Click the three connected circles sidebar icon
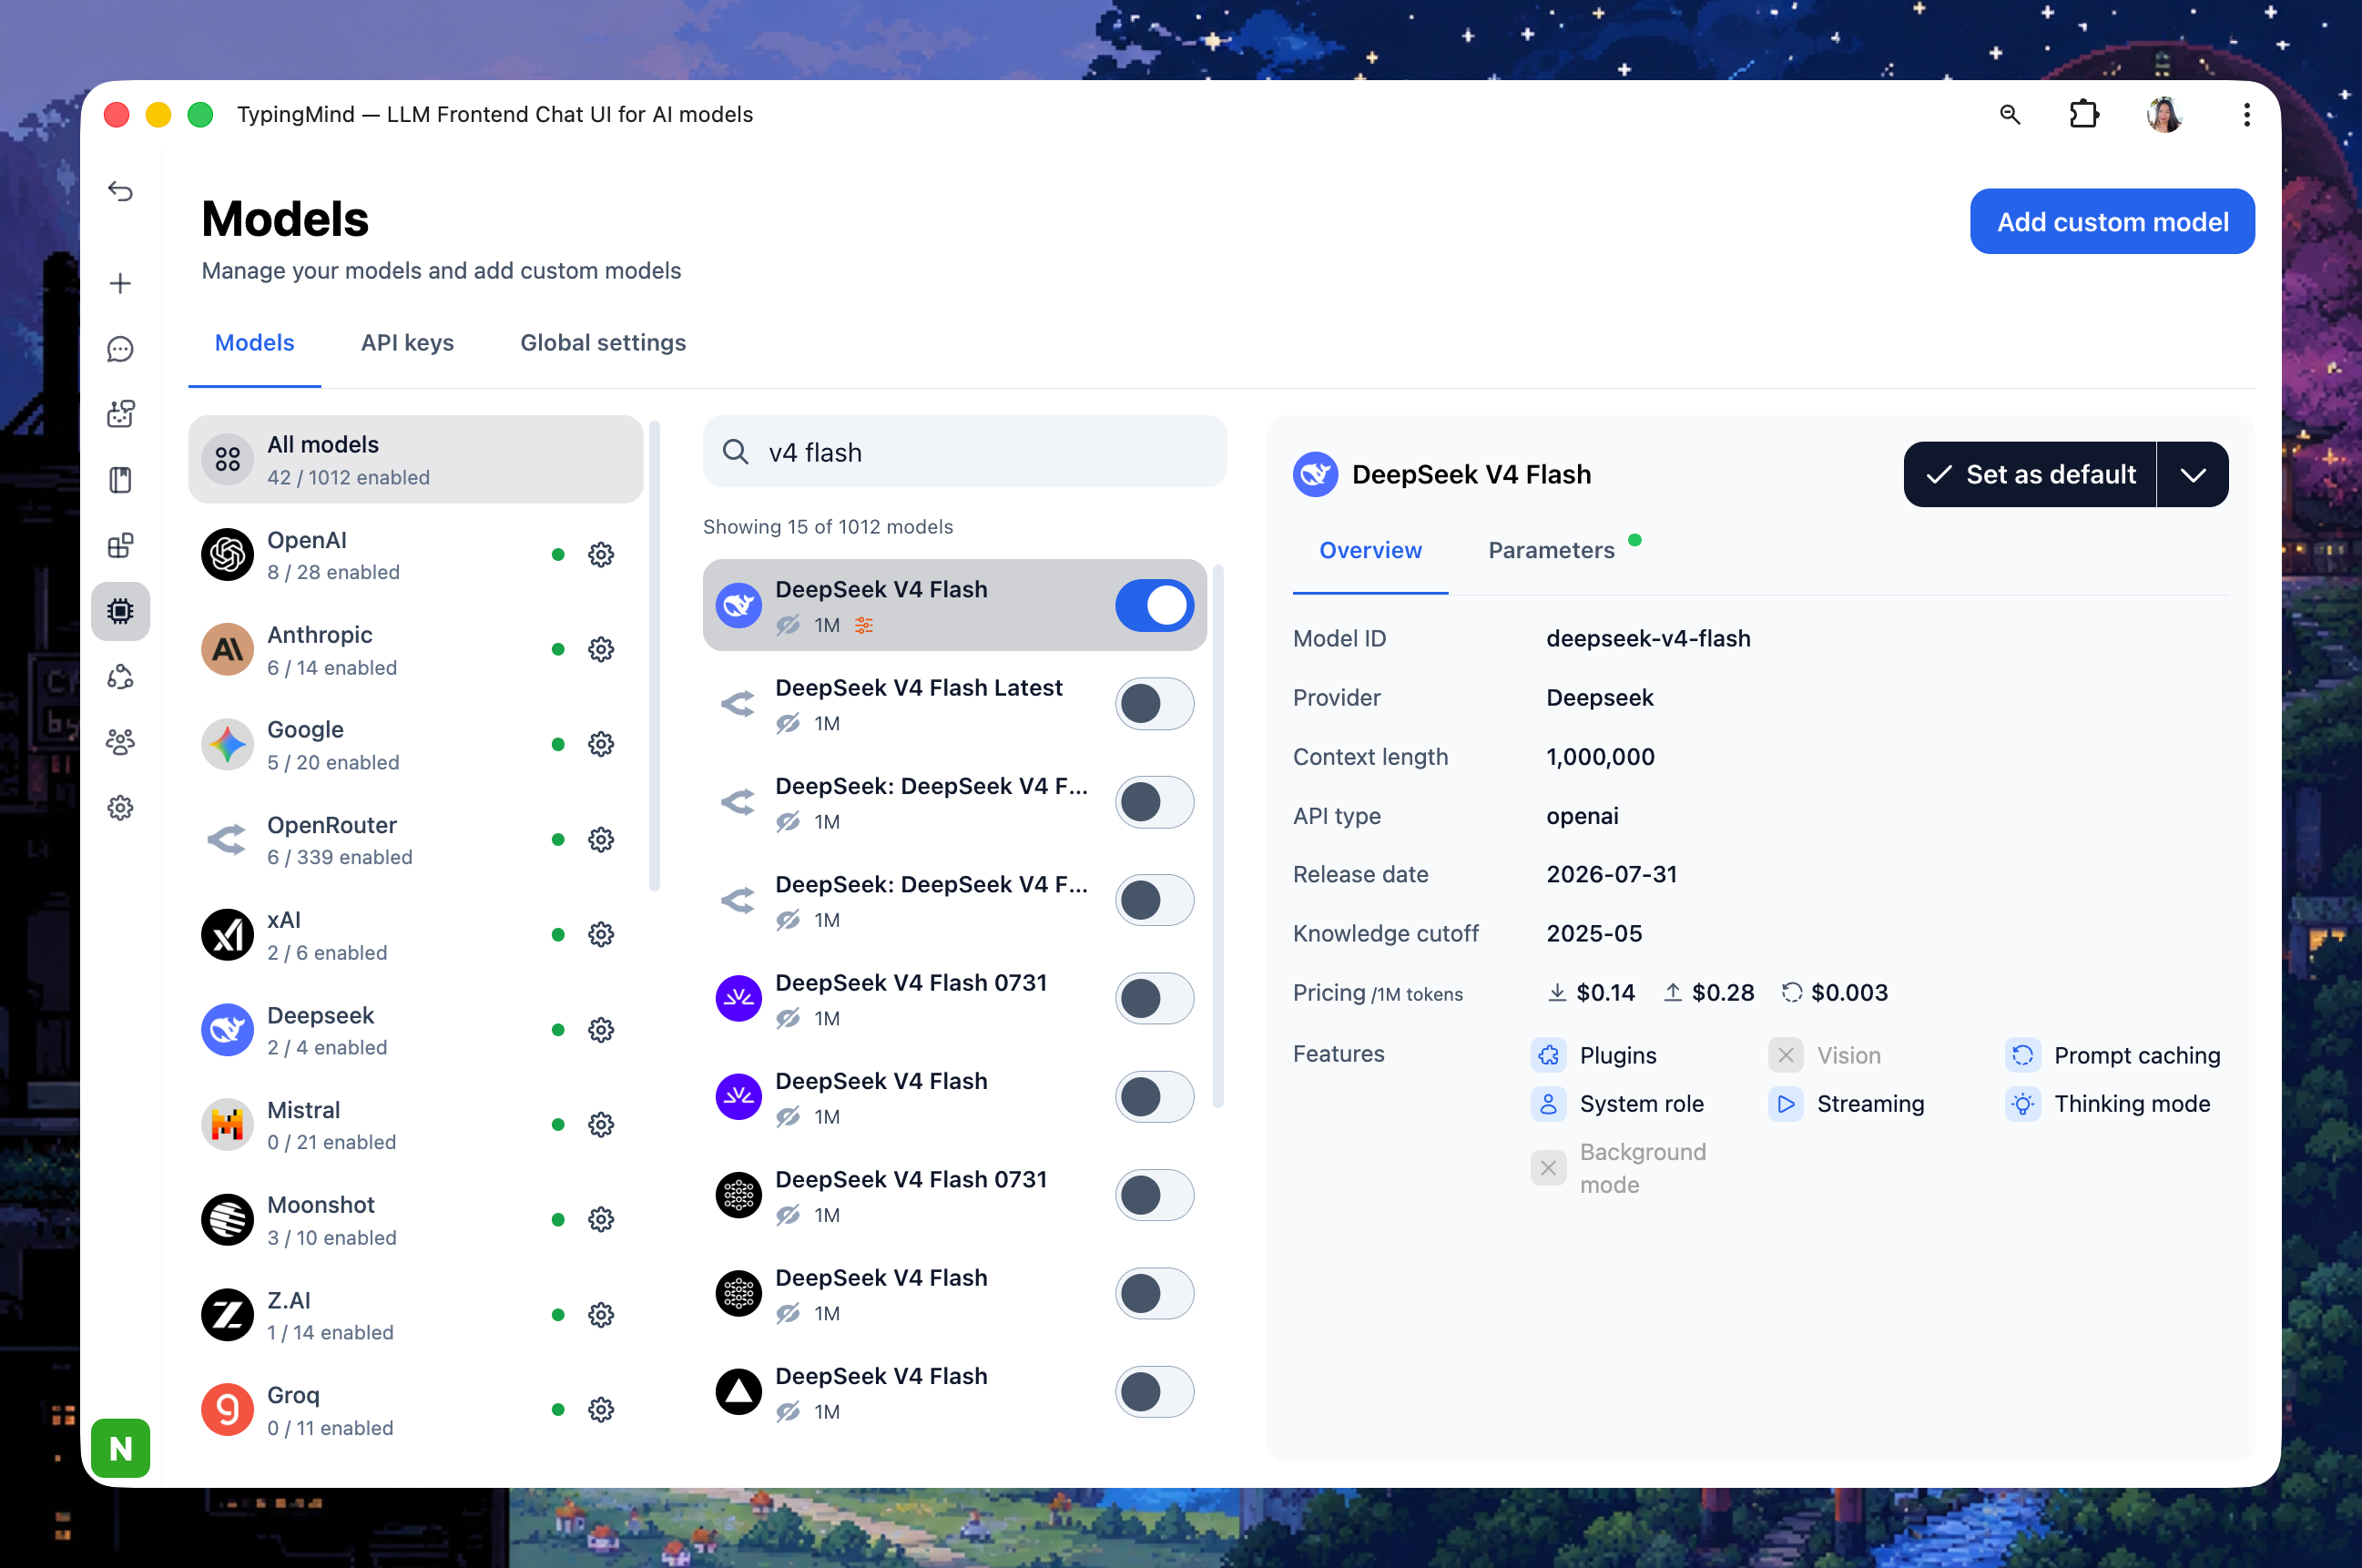 120,677
